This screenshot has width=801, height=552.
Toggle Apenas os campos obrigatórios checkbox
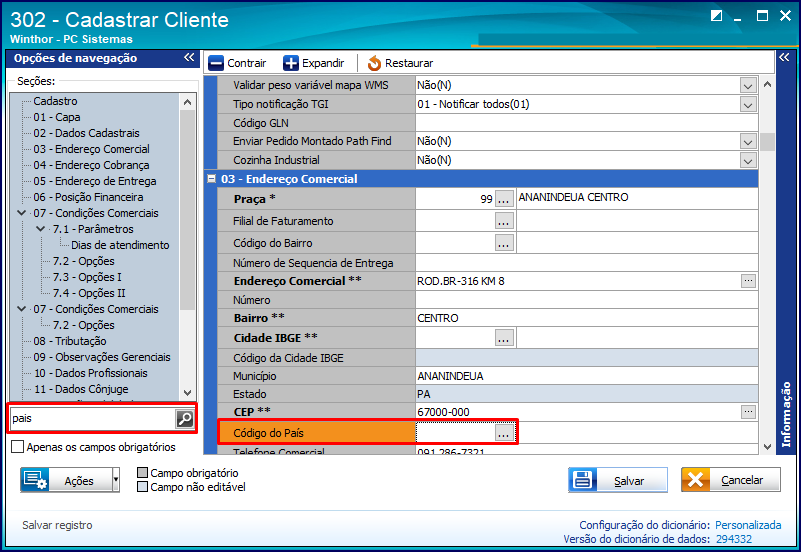(x=18, y=447)
